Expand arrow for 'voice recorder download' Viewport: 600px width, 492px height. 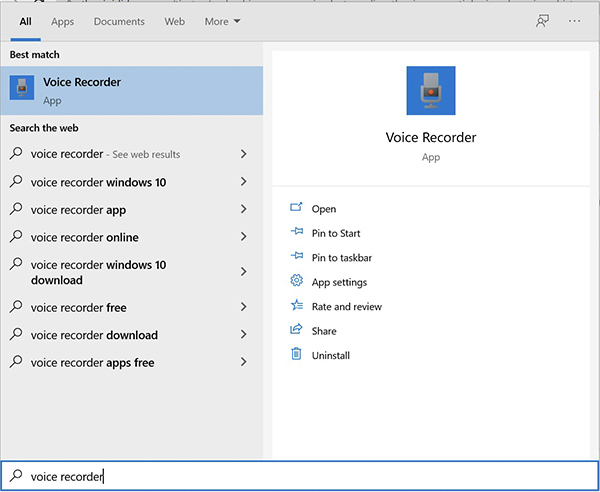pyautogui.click(x=243, y=334)
